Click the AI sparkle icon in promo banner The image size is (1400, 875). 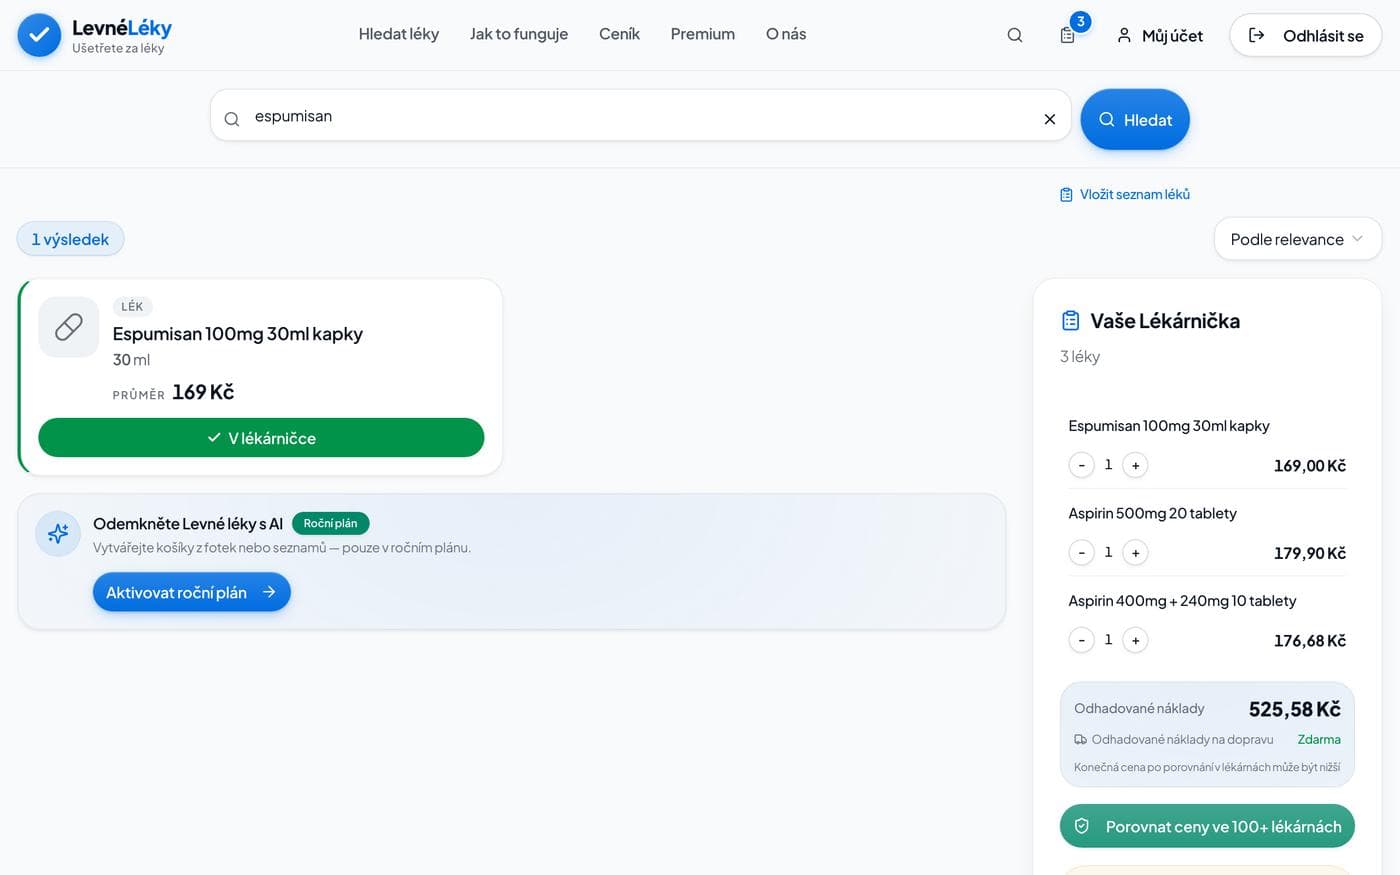coord(58,533)
